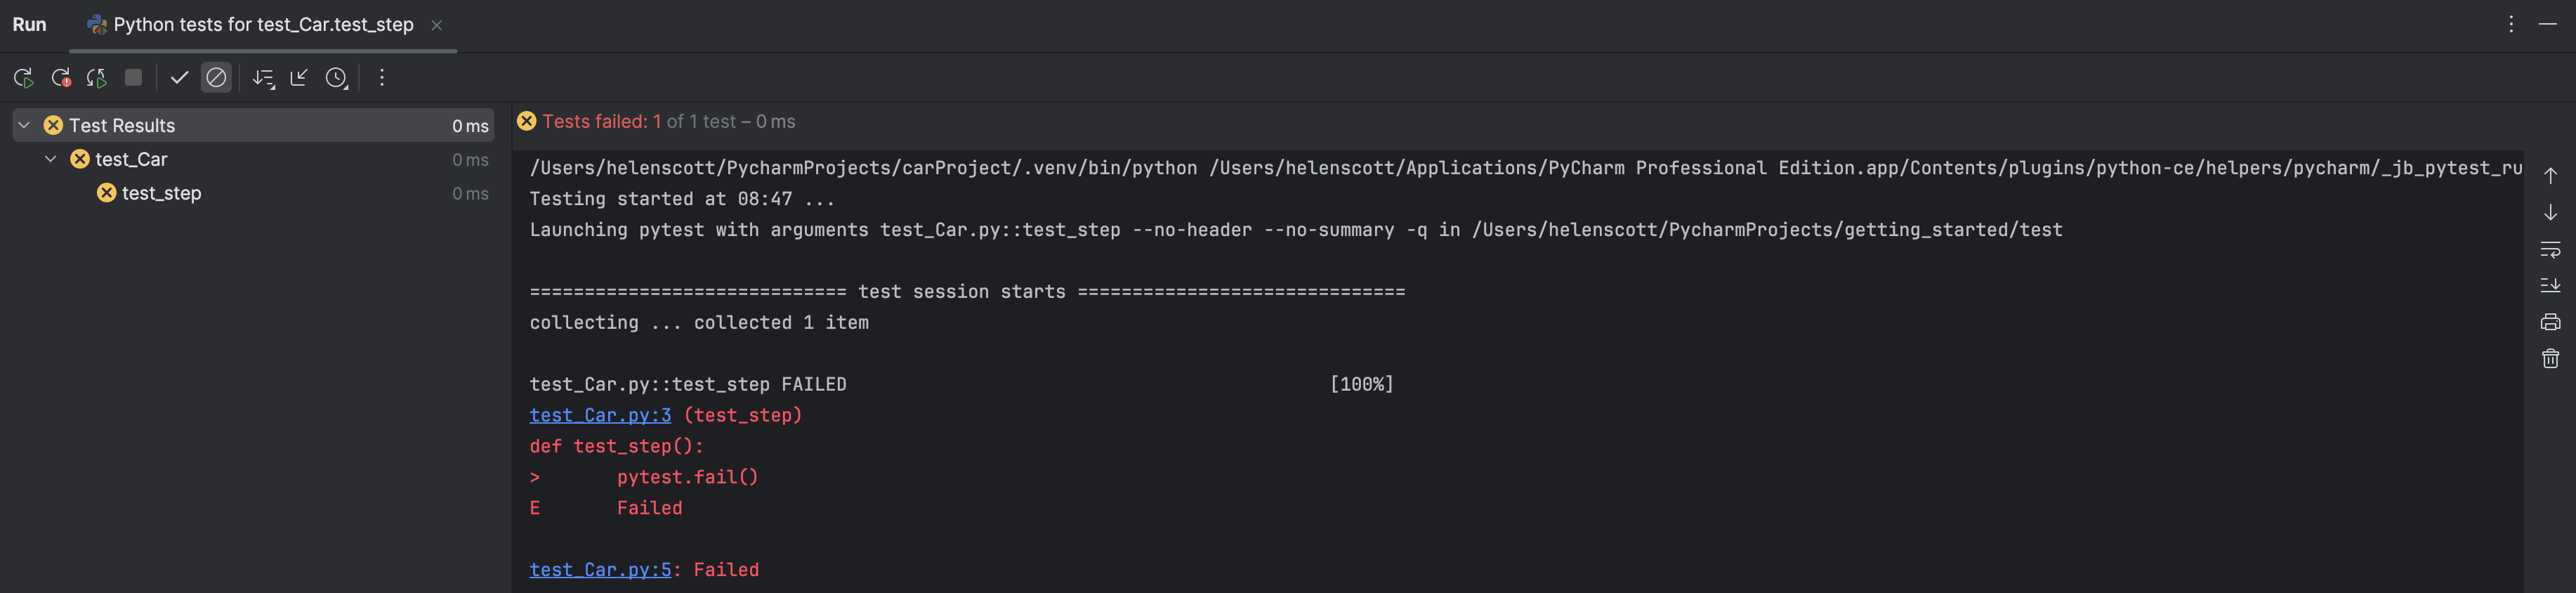Open the Run tool window options menu
This screenshot has width=2576, height=593.
point(2511,24)
